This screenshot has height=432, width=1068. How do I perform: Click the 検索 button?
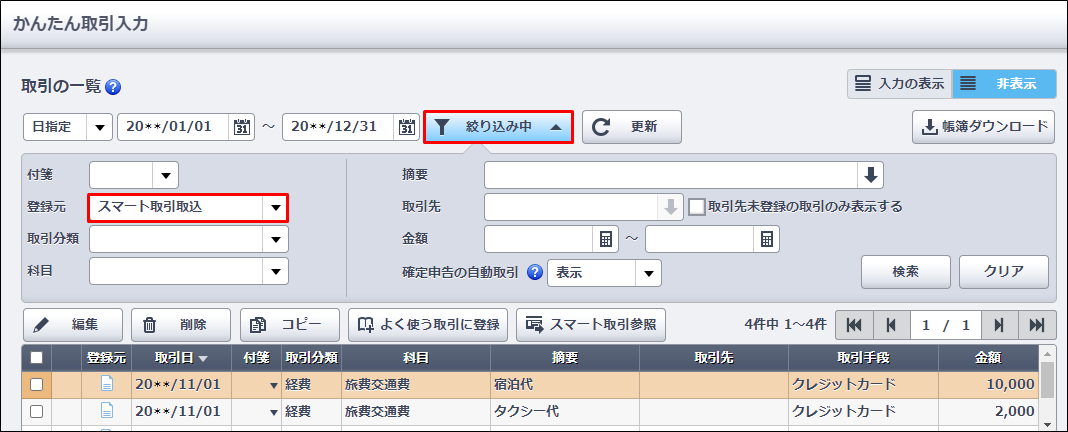[x=906, y=272]
